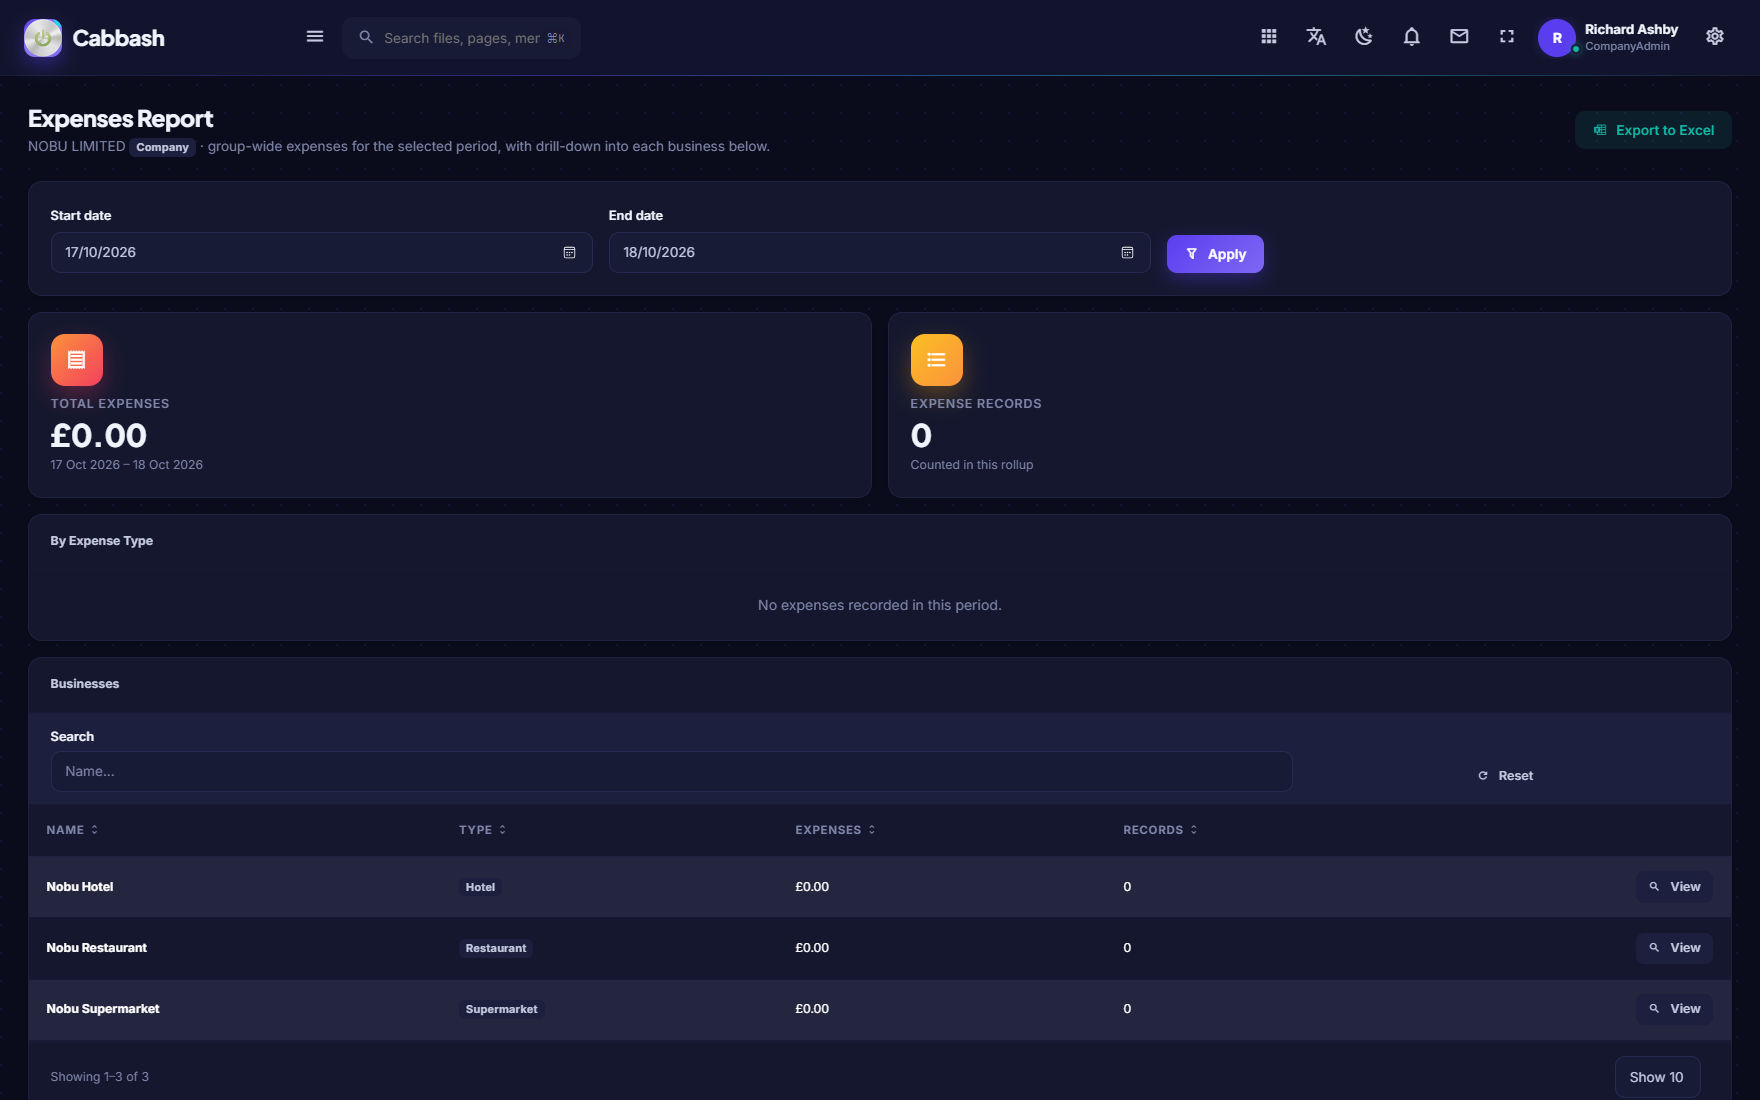This screenshot has height=1100, width=1760.
Task: Click the Total Expenses card icon
Action: point(77,360)
